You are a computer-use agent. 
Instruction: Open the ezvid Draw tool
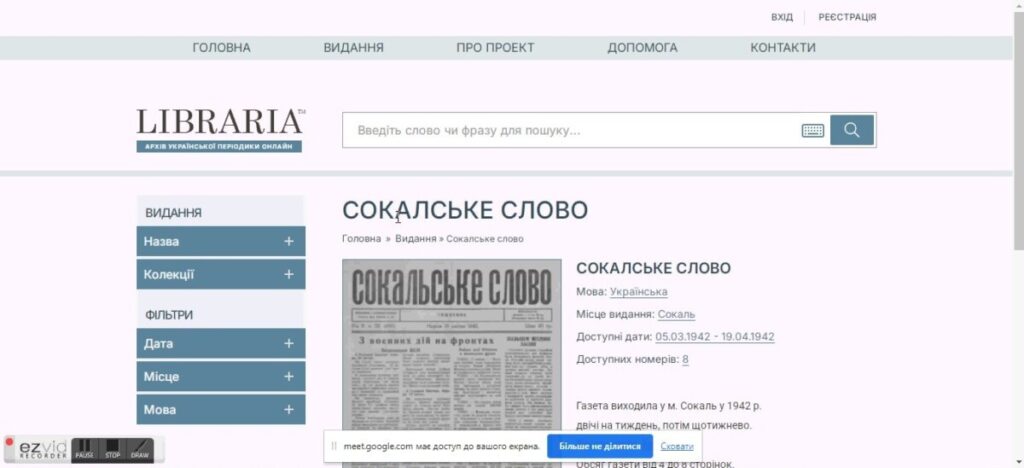point(140,449)
